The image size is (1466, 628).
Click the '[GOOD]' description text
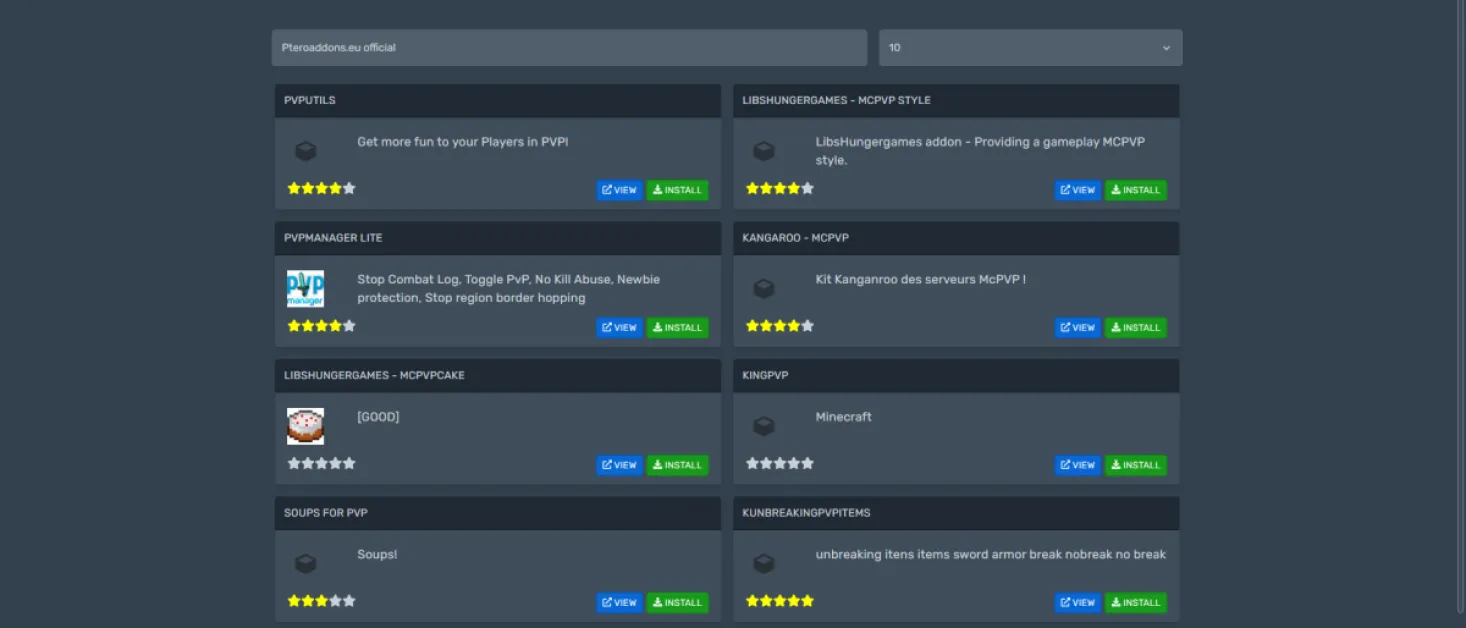[378, 417]
